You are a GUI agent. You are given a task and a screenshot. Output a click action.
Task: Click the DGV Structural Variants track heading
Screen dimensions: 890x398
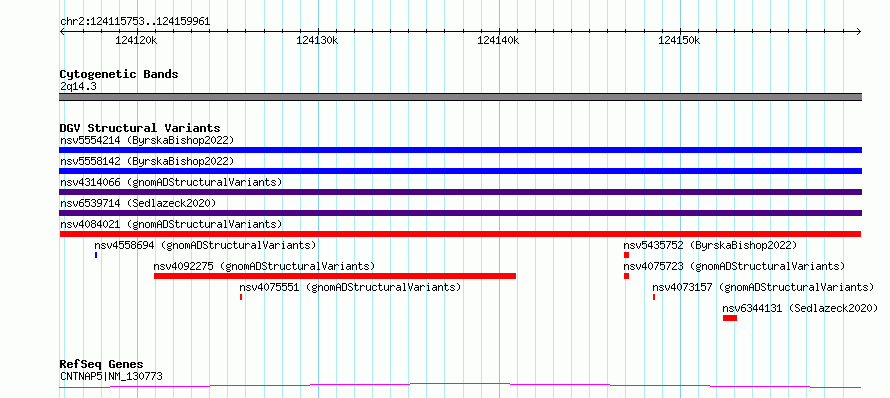[x=140, y=128]
